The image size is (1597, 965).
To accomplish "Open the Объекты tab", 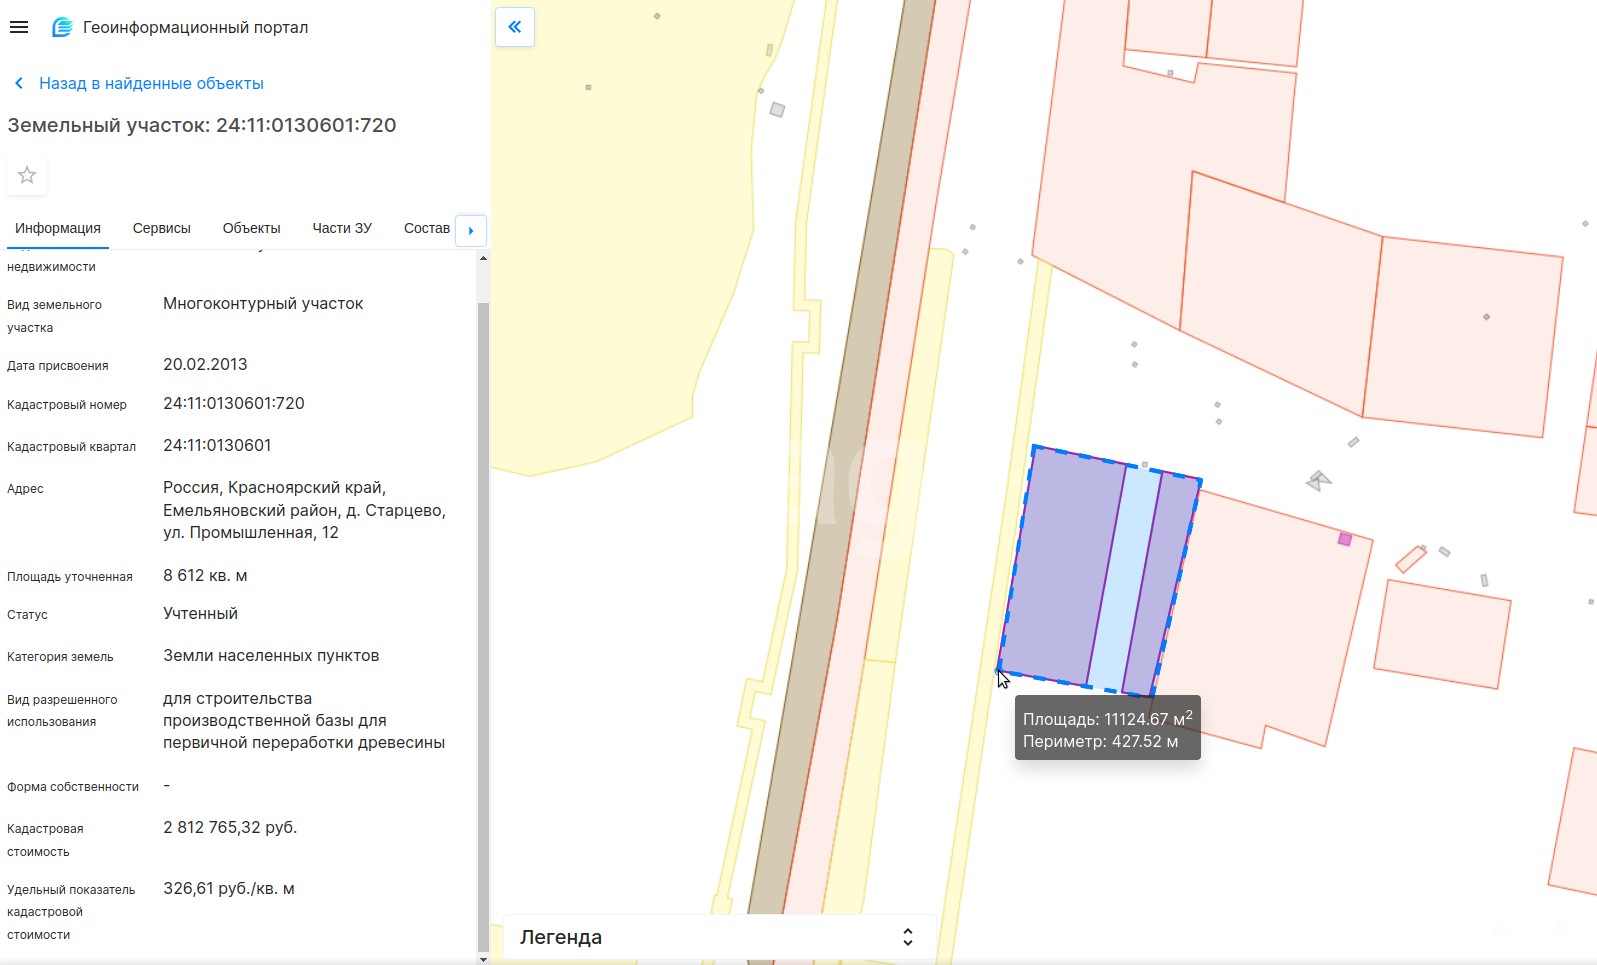I will [x=251, y=229].
